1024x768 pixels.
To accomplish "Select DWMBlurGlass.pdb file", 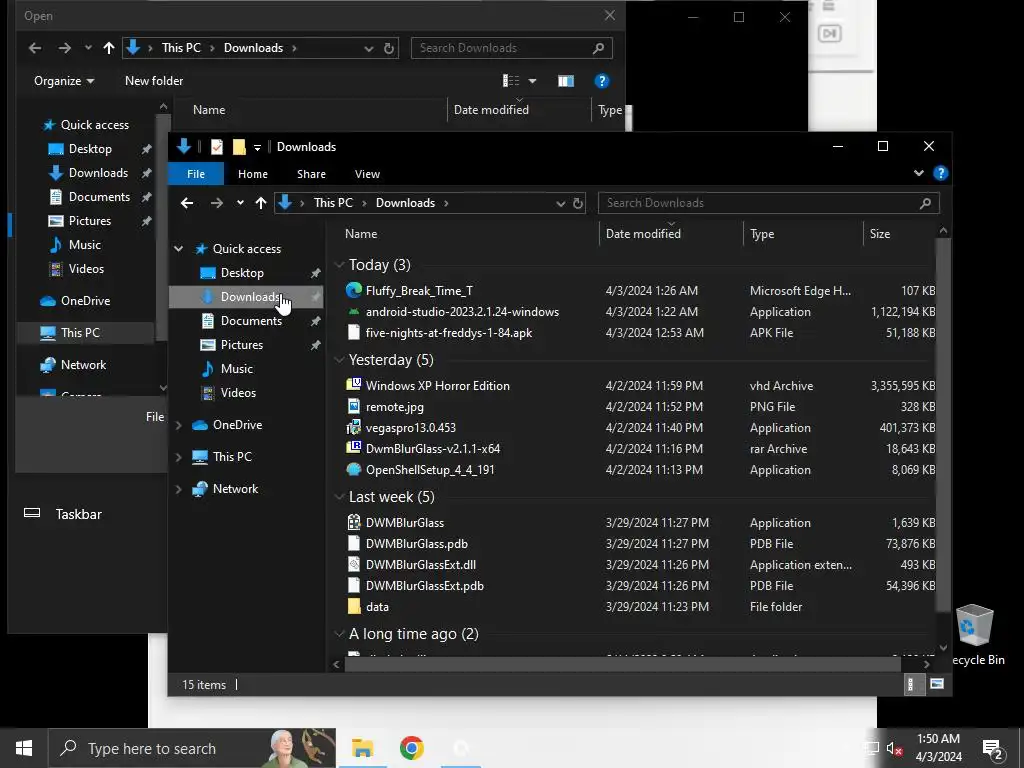I will point(417,543).
